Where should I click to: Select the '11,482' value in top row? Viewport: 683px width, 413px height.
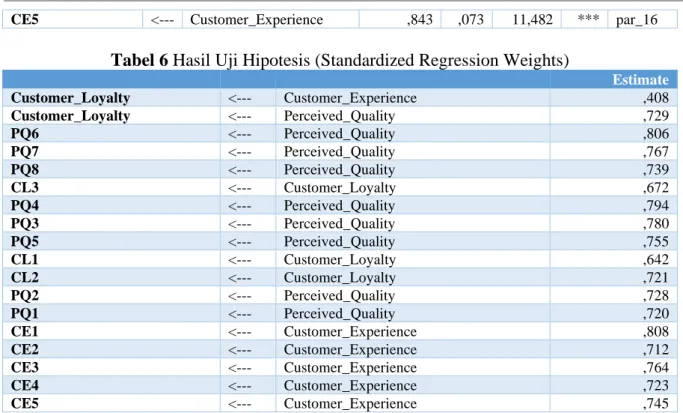point(532,20)
